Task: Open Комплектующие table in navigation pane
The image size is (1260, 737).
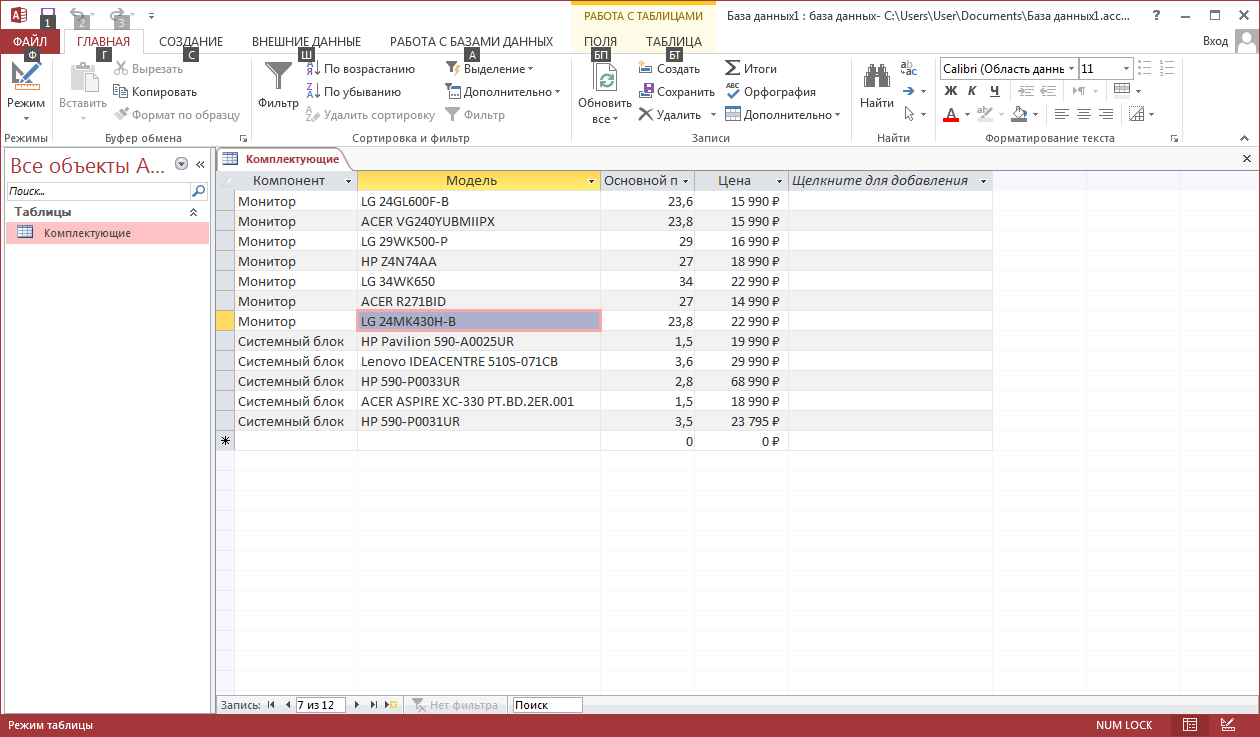Action: coord(107,233)
